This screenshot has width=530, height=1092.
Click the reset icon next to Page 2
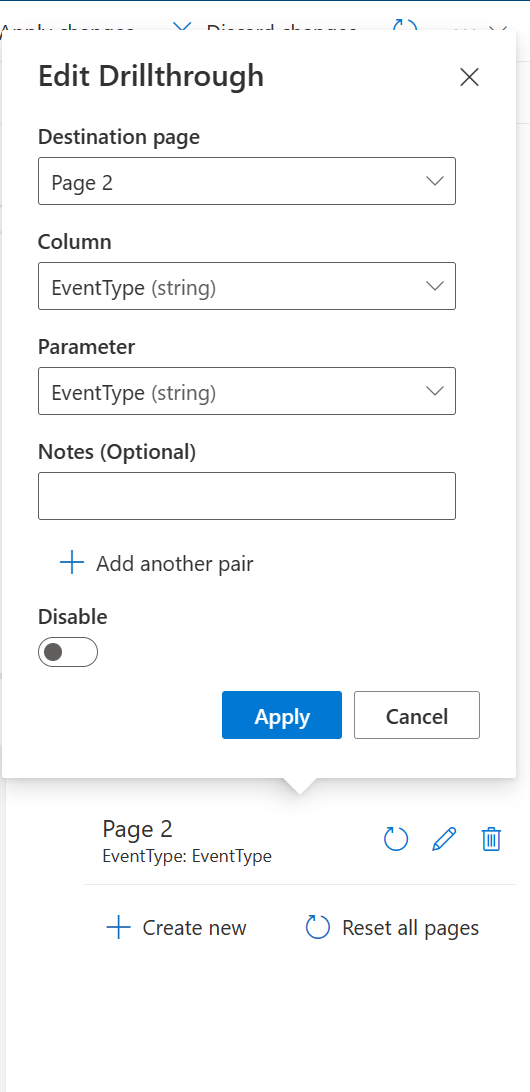pos(396,838)
